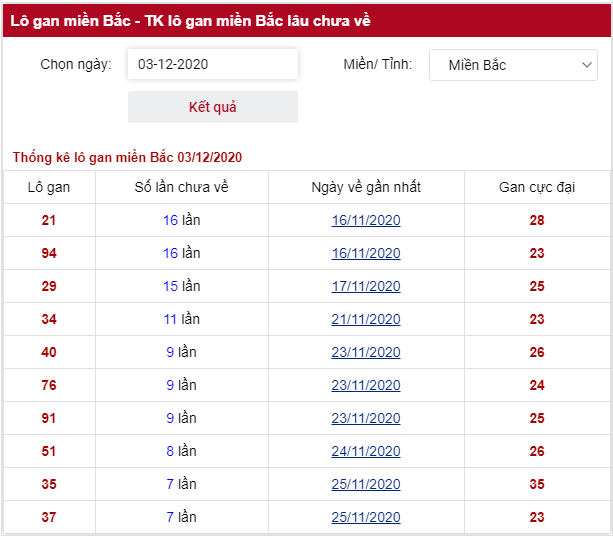The width and height of the screenshot is (613, 540).
Task: Click the Kết quả button
Action: click(213, 107)
